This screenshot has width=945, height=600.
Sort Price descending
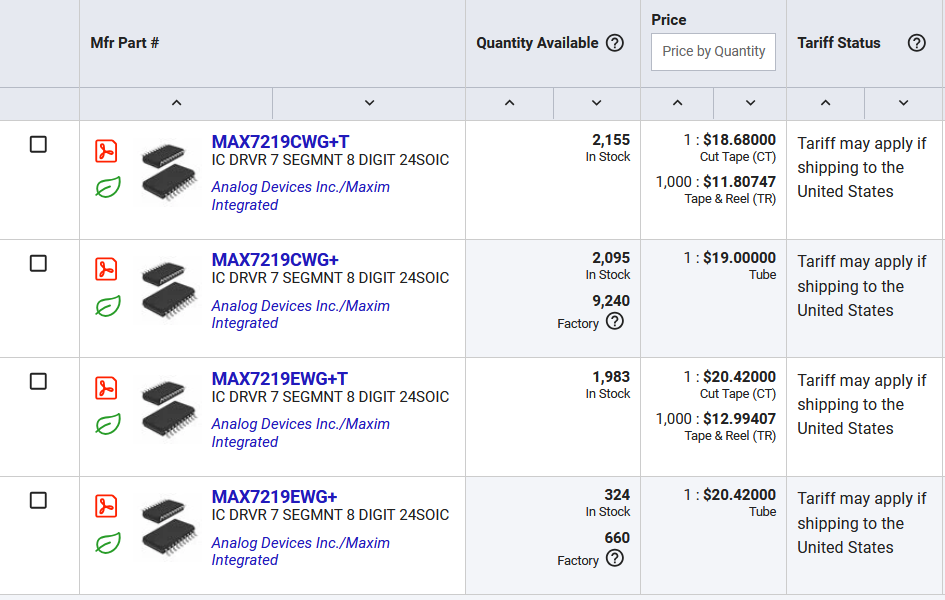point(750,103)
